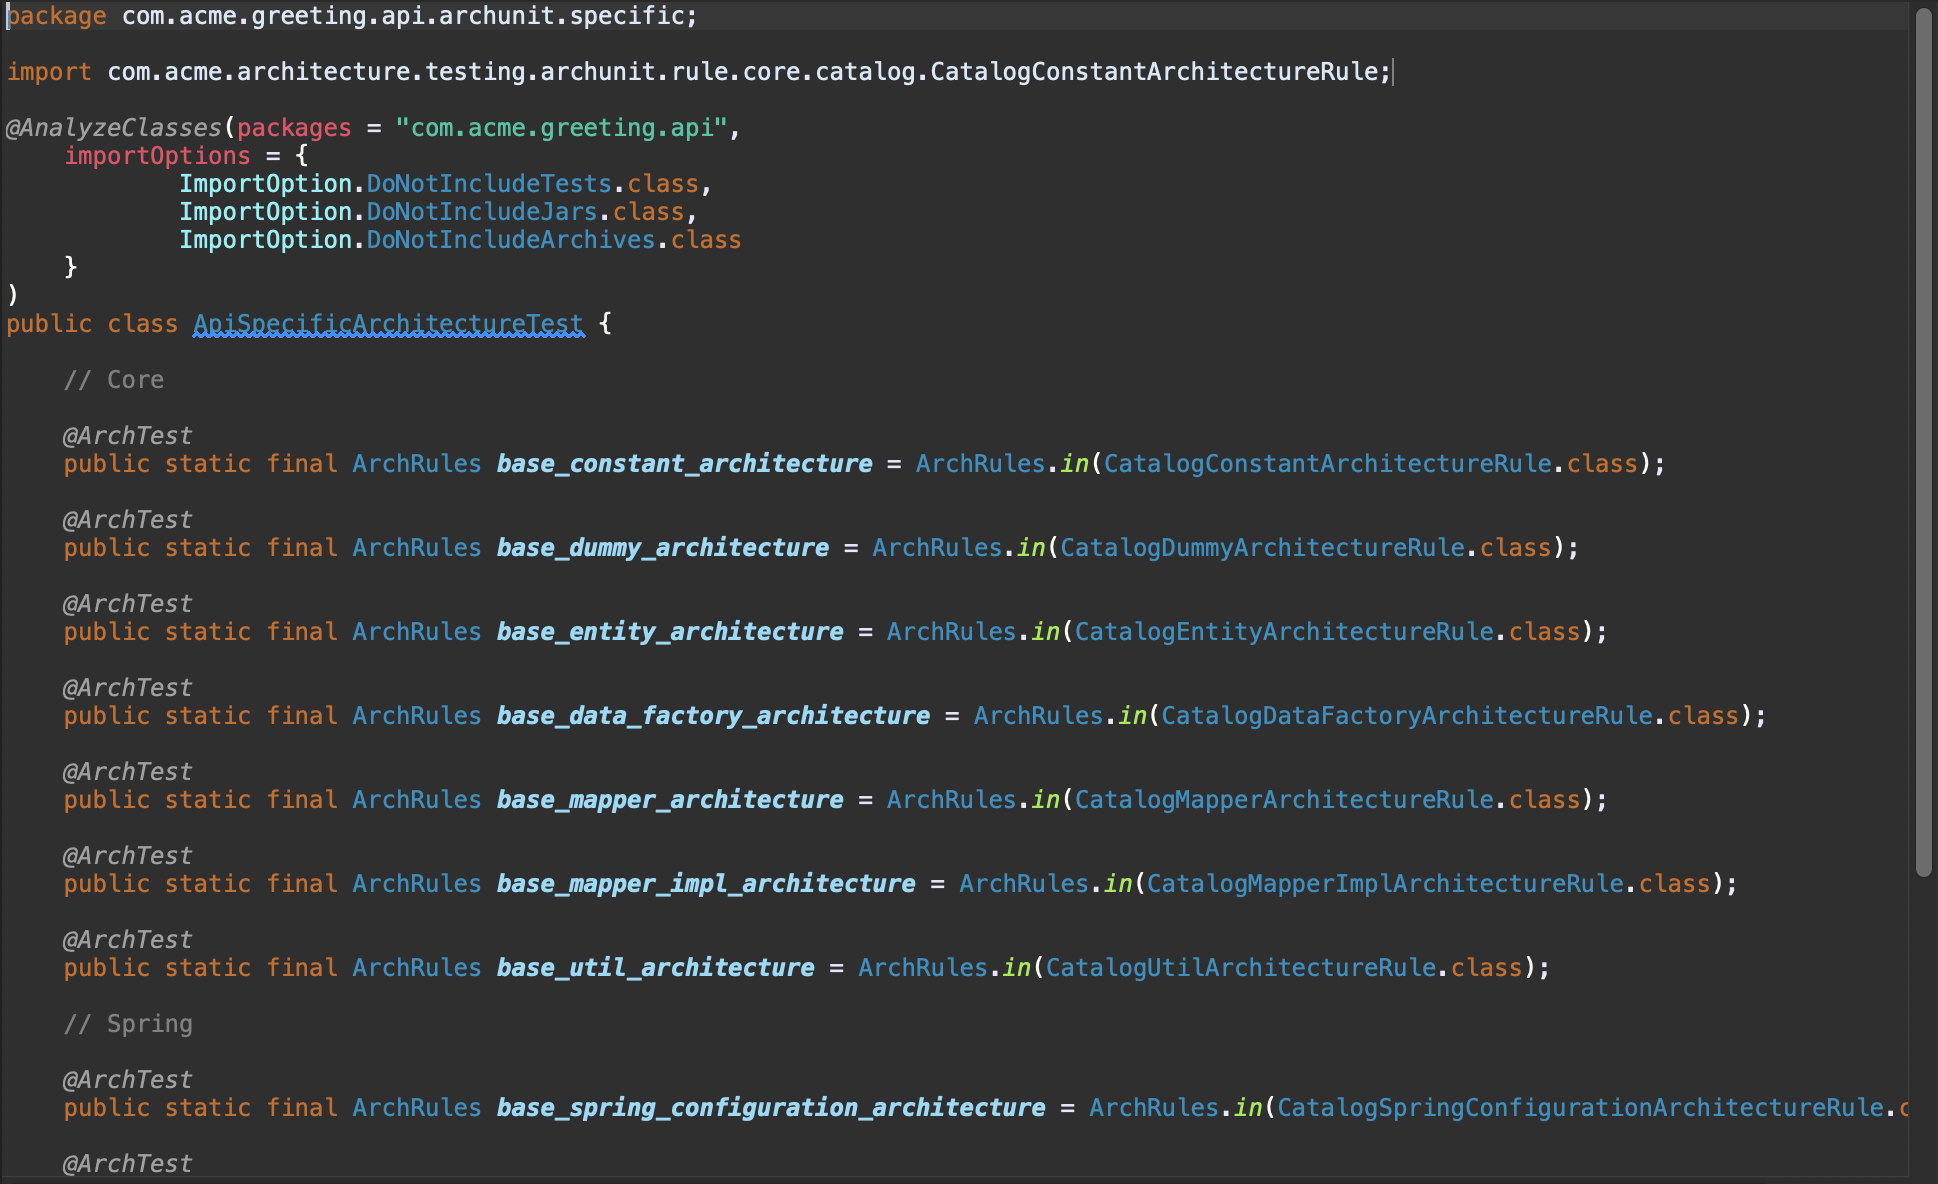
Task: Click the ApiSpecificArchitectureTest class name
Action: [388, 324]
